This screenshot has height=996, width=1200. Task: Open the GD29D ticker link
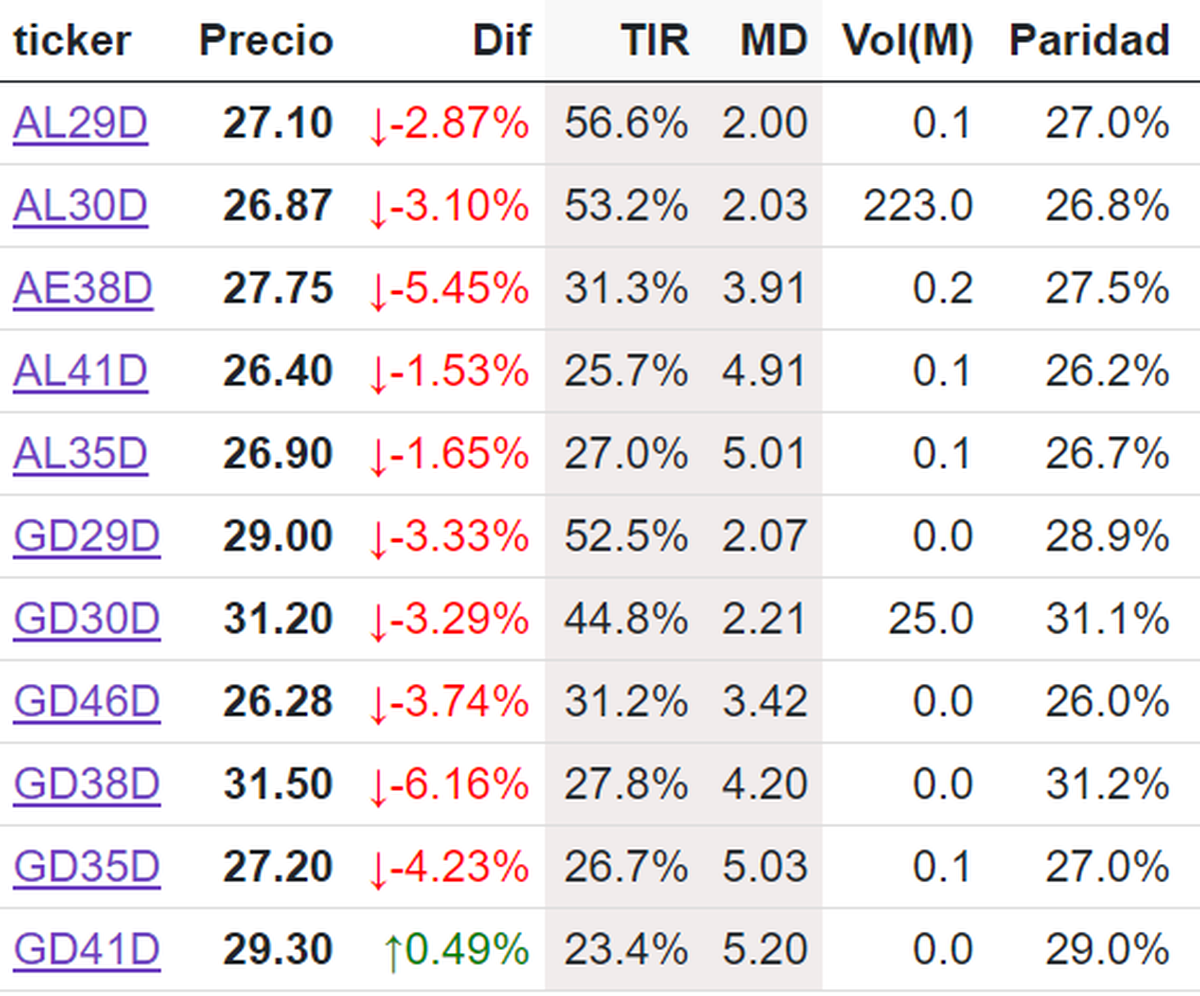86,537
